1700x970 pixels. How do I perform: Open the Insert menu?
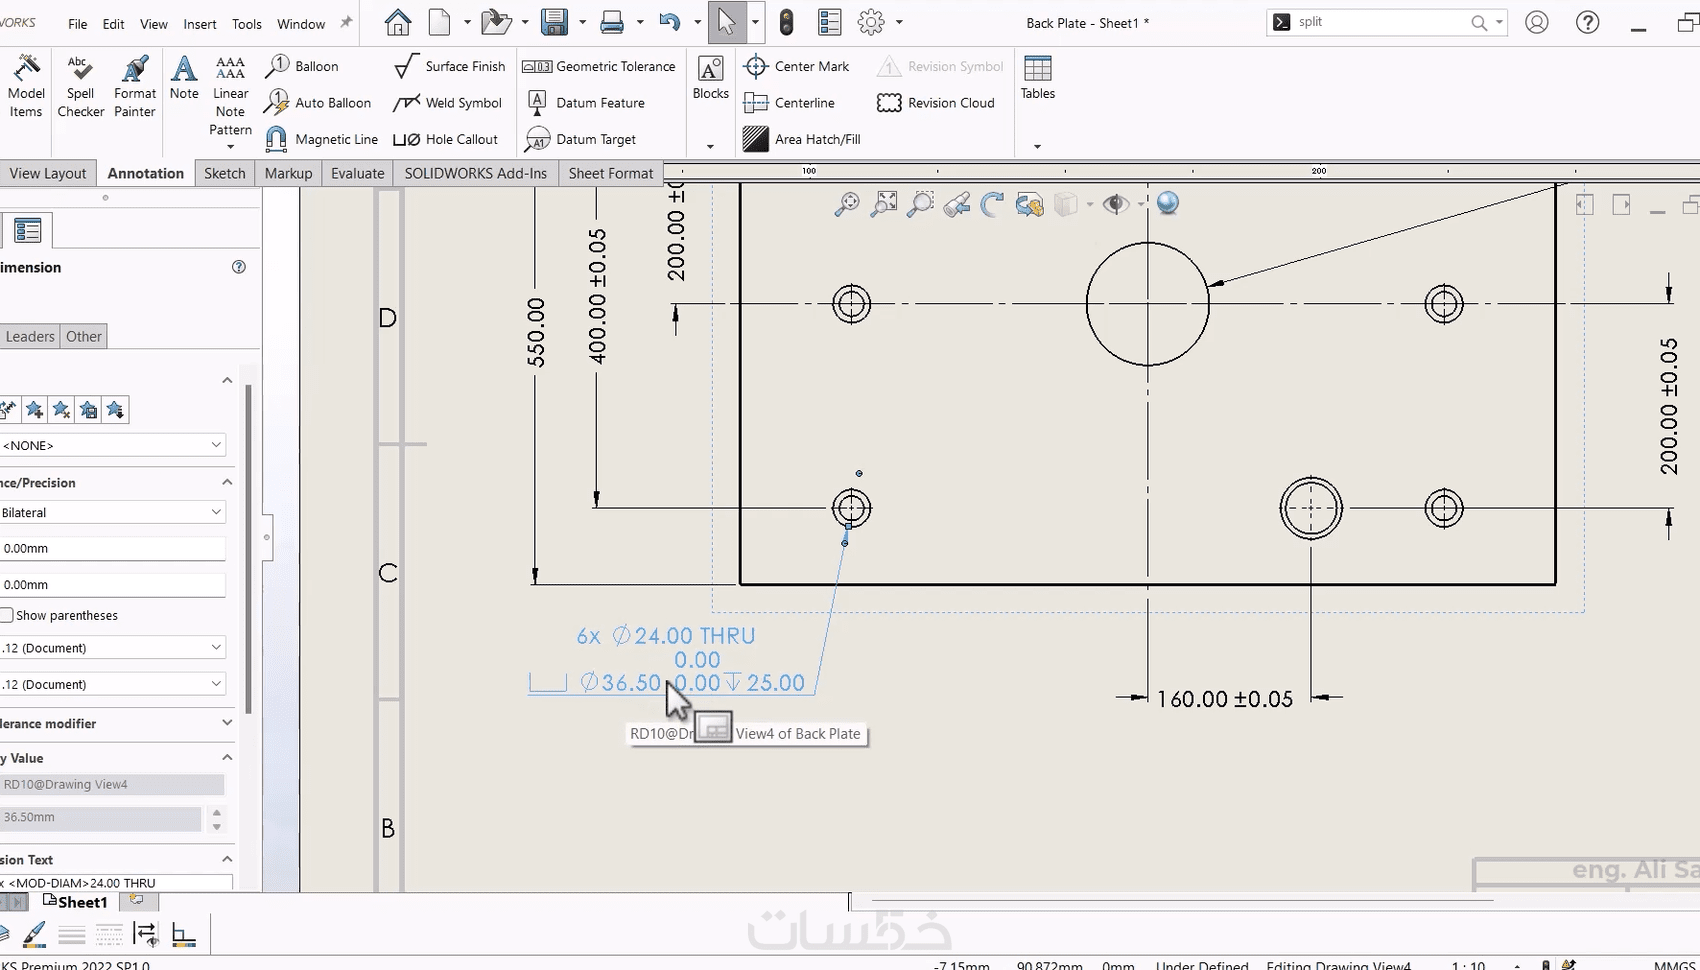pos(199,24)
